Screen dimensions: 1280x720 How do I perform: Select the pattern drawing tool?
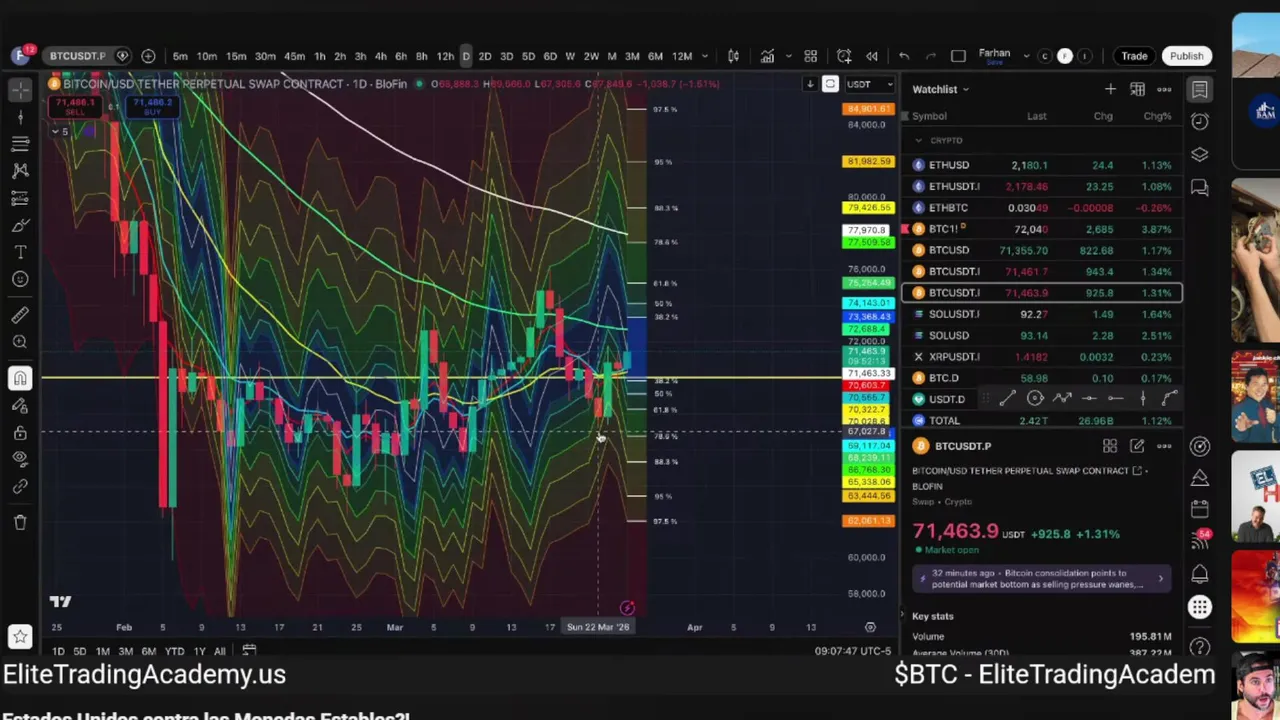tap(20, 171)
